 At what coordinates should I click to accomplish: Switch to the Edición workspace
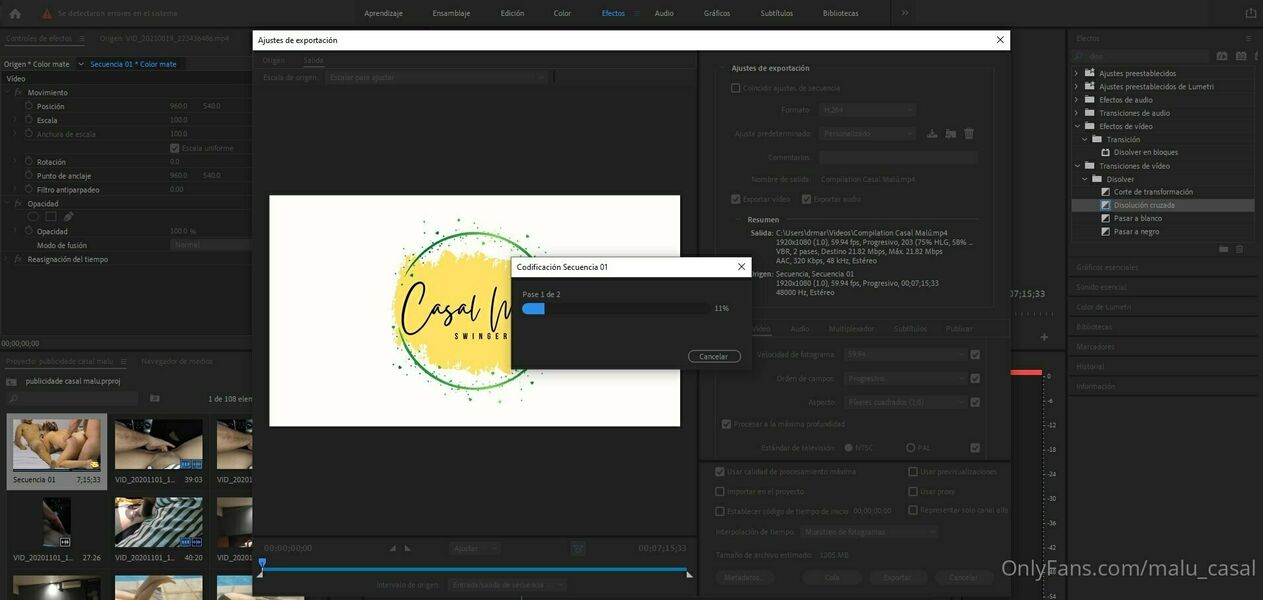pyautogui.click(x=512, y=13)
